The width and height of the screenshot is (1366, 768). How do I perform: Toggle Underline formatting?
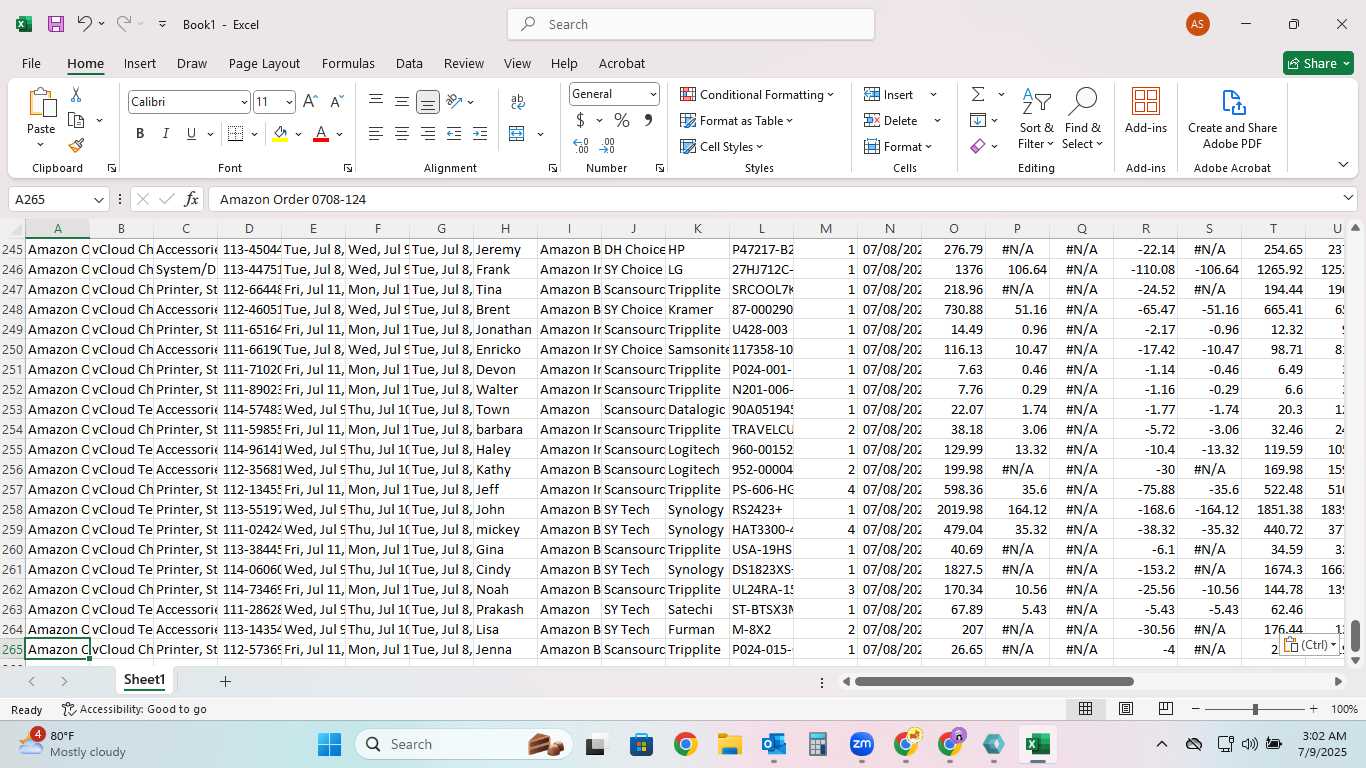tap(191, 134)
